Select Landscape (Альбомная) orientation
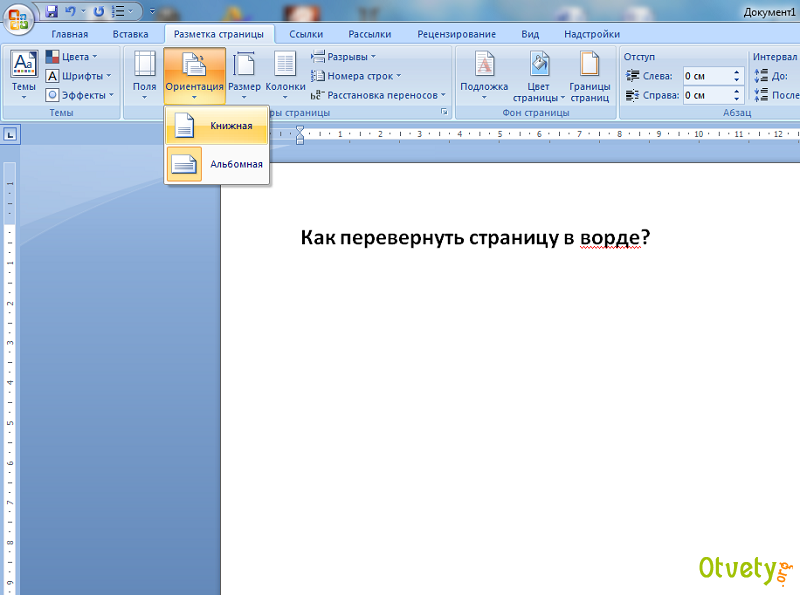This screenshot has width=800, height=595. pos(217,164)
